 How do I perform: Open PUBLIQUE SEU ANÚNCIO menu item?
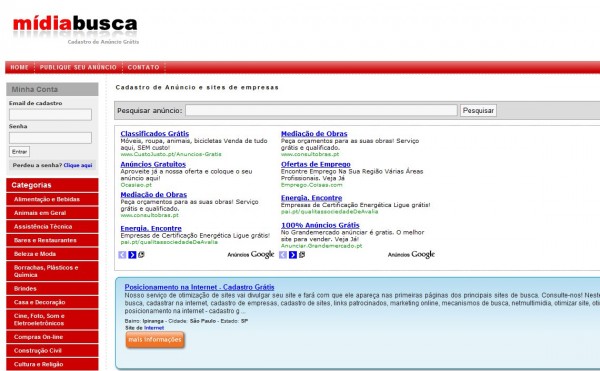[78, 67]
